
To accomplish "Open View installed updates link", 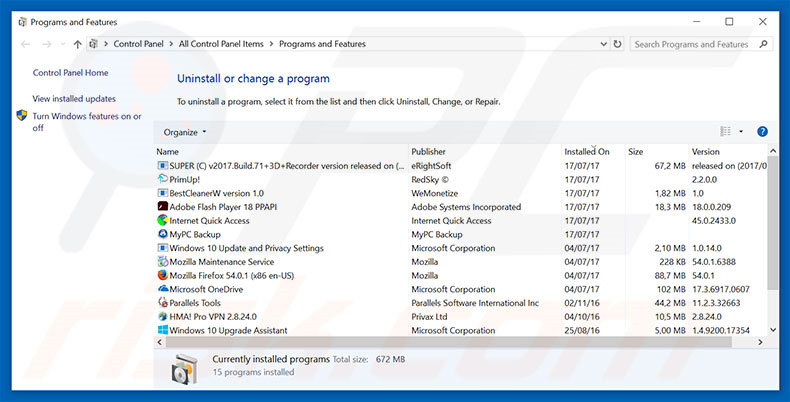I will click(74, 99).
